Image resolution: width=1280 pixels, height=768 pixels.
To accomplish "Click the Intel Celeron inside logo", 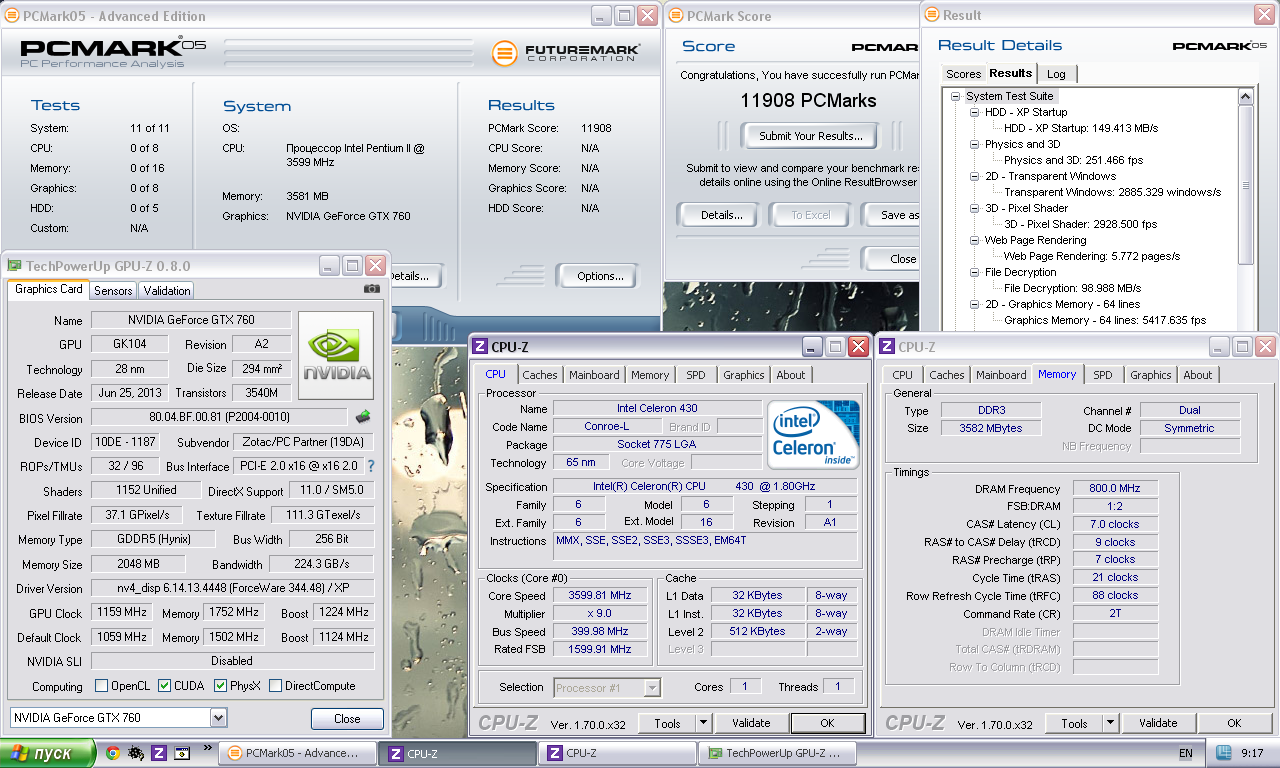I will 813,435.
